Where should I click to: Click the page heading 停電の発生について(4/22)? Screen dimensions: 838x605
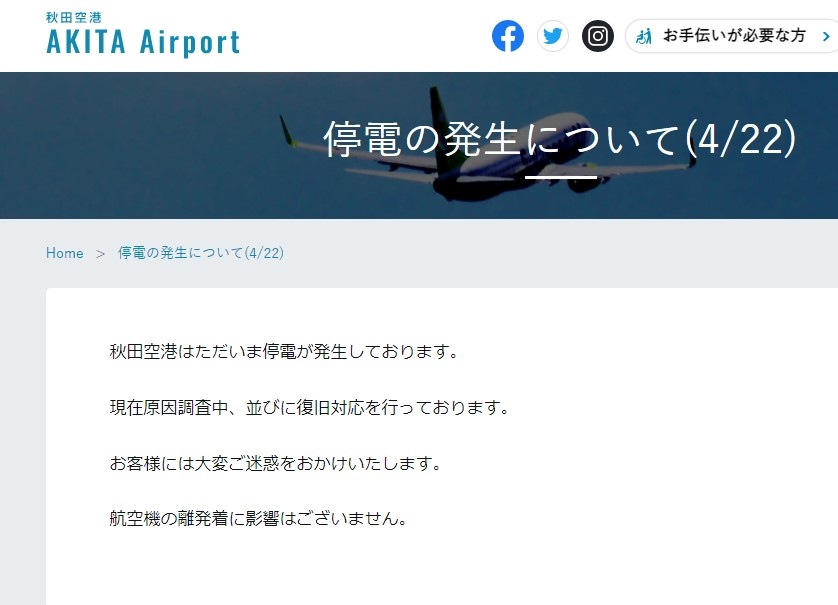coord(560,139)
